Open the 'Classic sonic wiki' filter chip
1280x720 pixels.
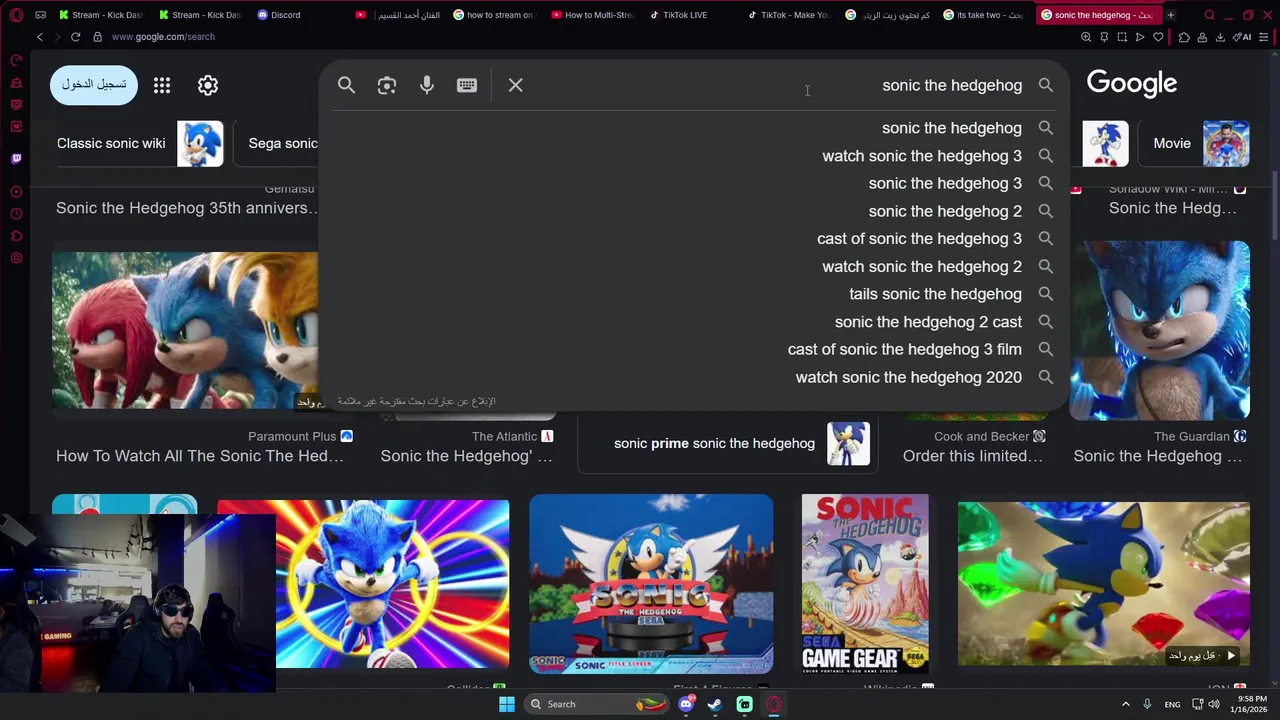point(139,144)
